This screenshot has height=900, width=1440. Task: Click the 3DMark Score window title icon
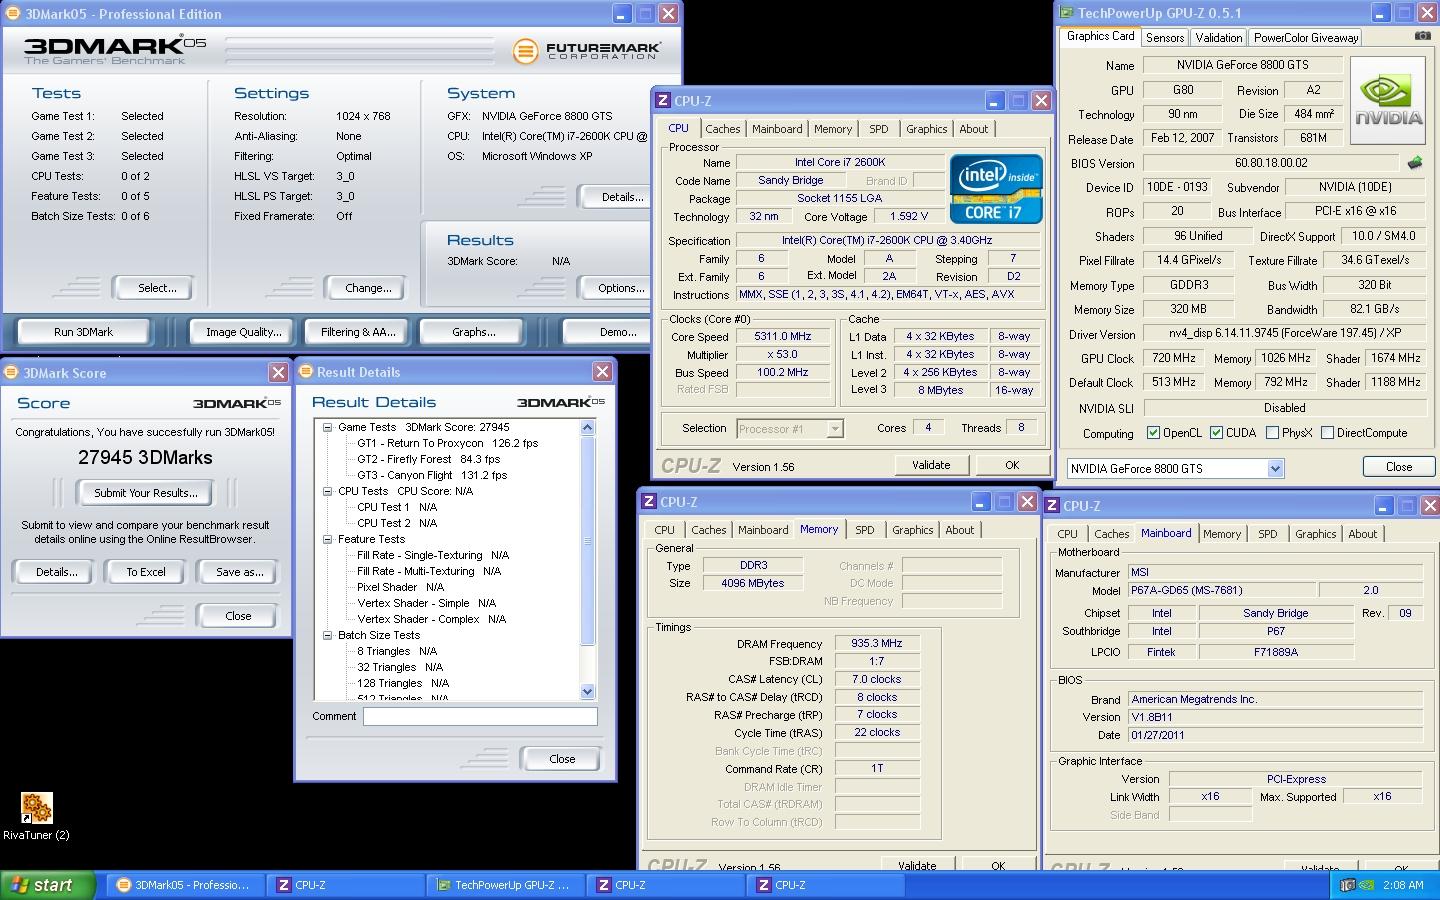coord(11,373)
